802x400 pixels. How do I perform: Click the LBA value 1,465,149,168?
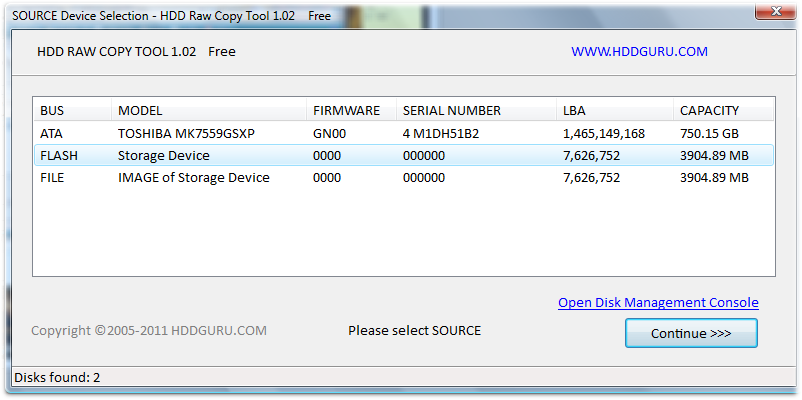(x=604, y=134)
